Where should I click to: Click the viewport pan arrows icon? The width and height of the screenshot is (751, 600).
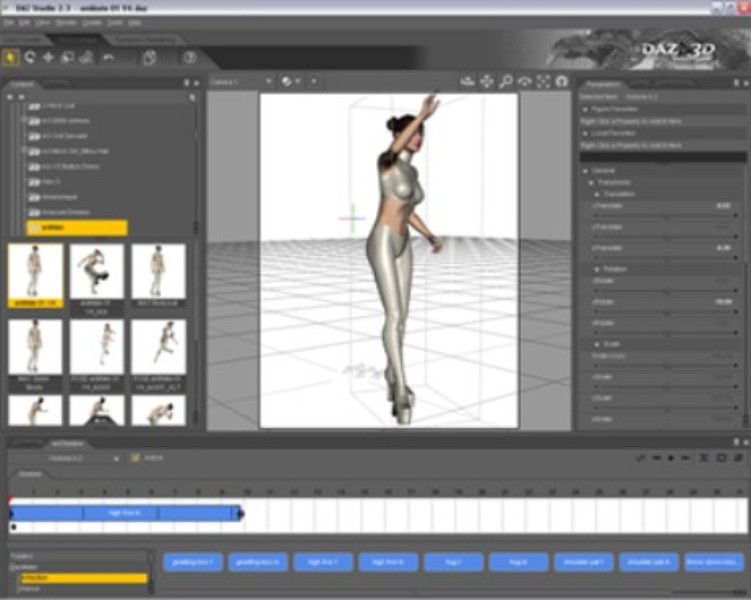click(x=487, y=81)
